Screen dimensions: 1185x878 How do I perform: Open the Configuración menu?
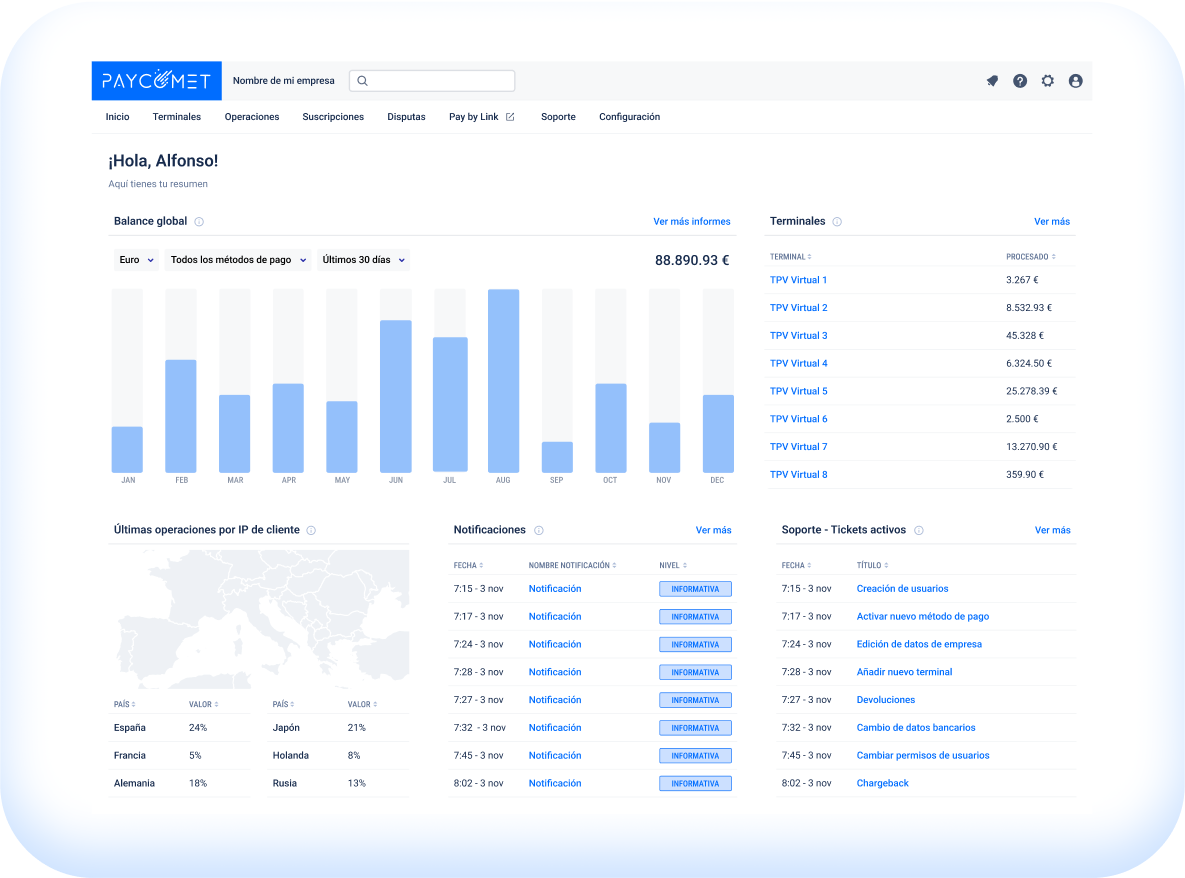coord(630,117)
